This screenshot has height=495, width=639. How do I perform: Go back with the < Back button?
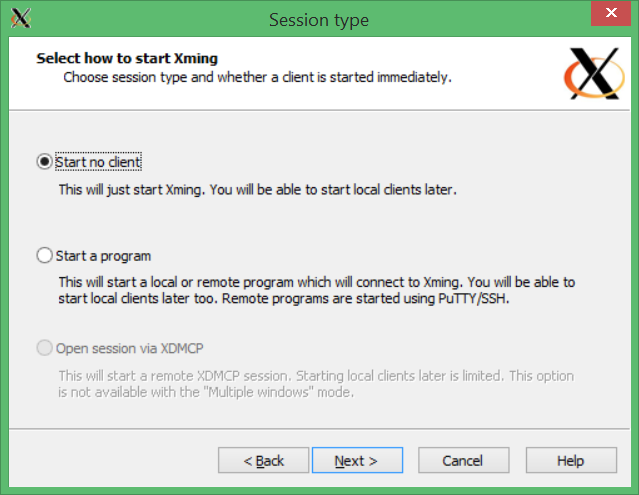coord(263,460)
